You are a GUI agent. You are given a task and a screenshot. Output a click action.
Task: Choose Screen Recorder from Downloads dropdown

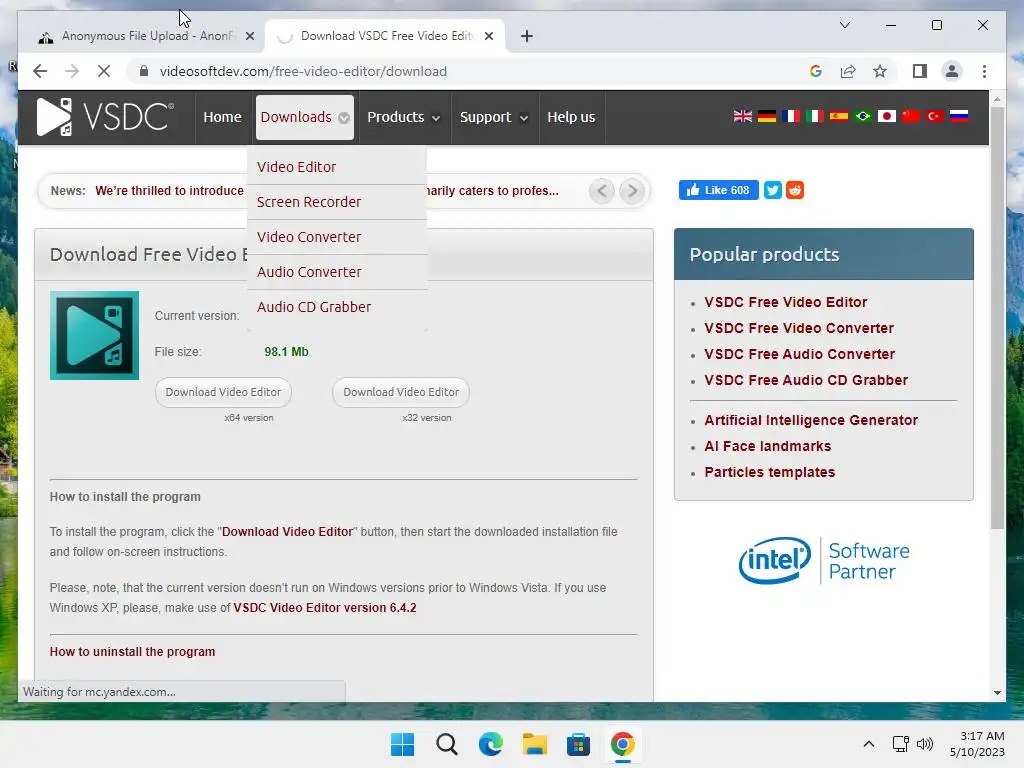(x=337, y=202)
